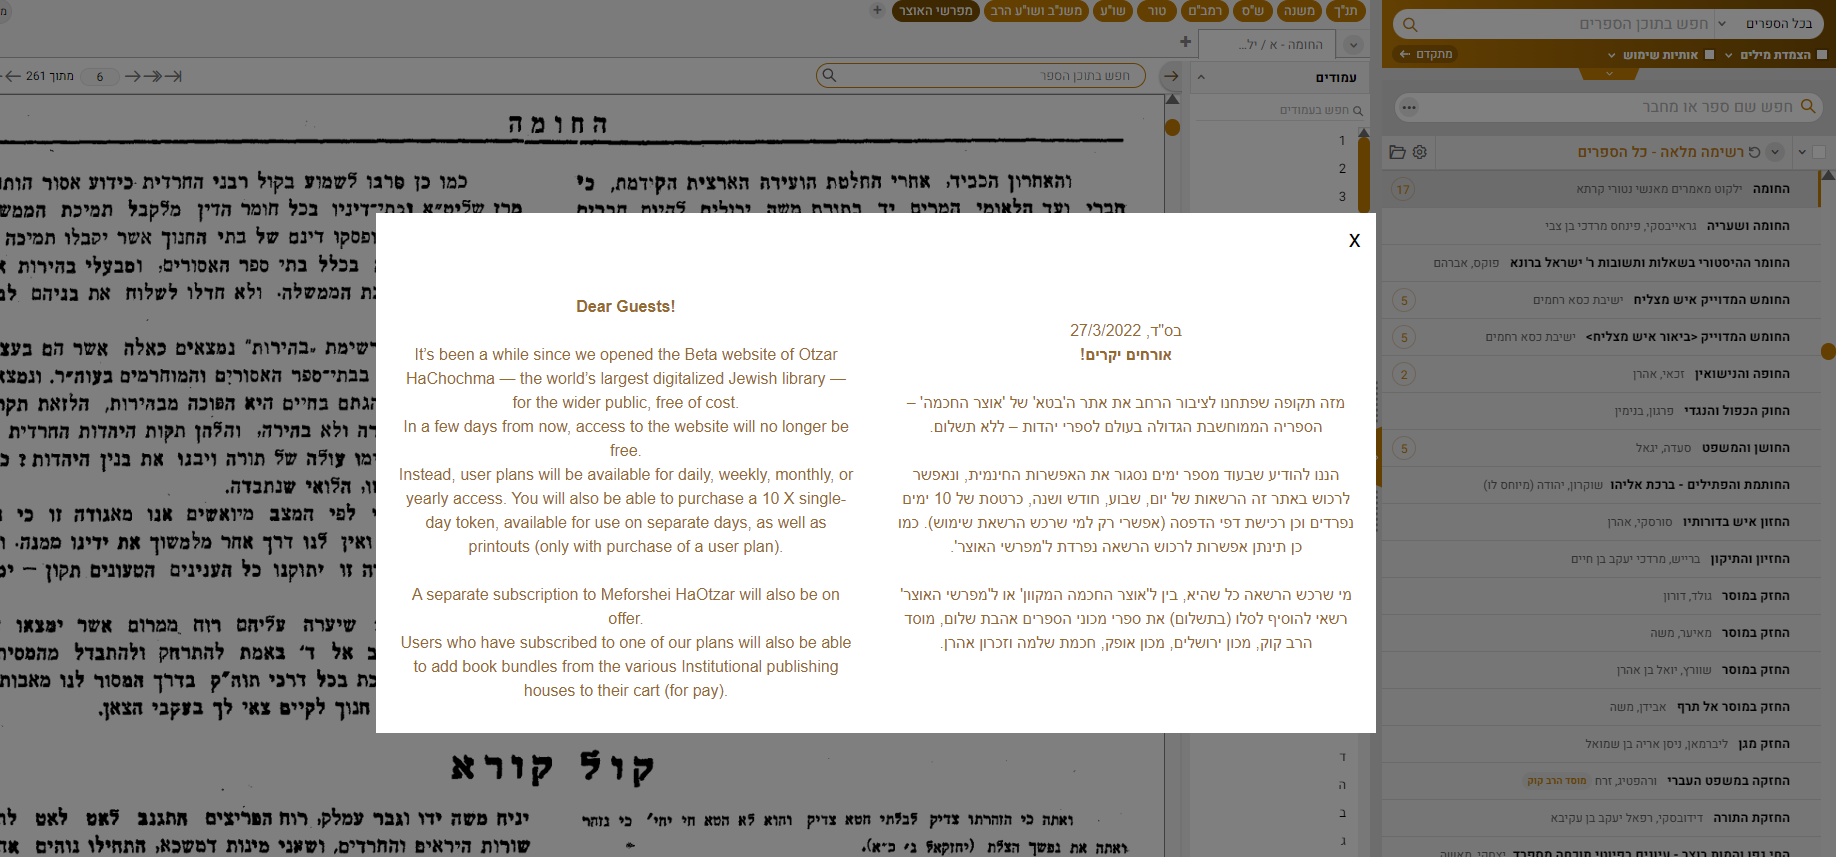This screenshot has height=857, width=1836.
Task: Switch to the החומה - א book tab
Action: coord(1269,44)
